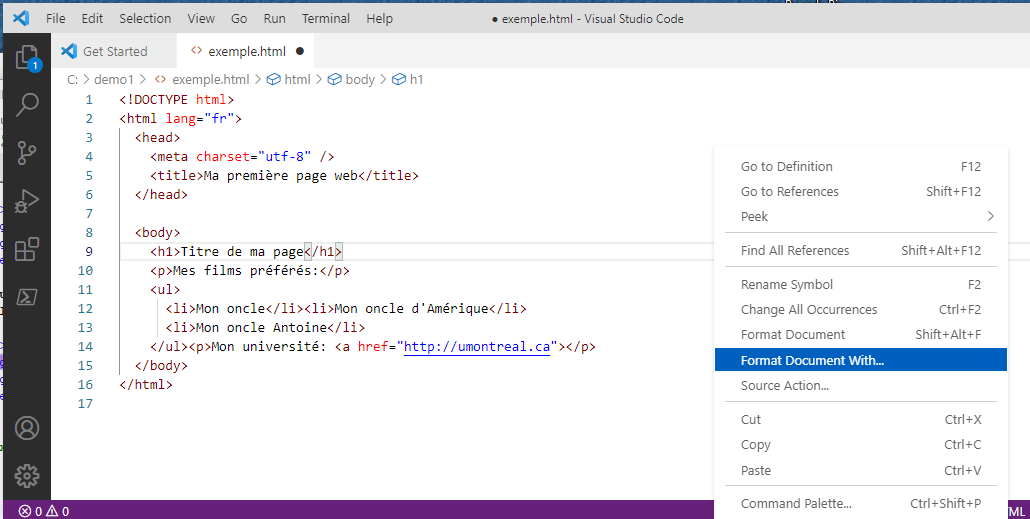Open Command Palette... from context menu
Viewport: 1030px width, 519px height.
861,503
